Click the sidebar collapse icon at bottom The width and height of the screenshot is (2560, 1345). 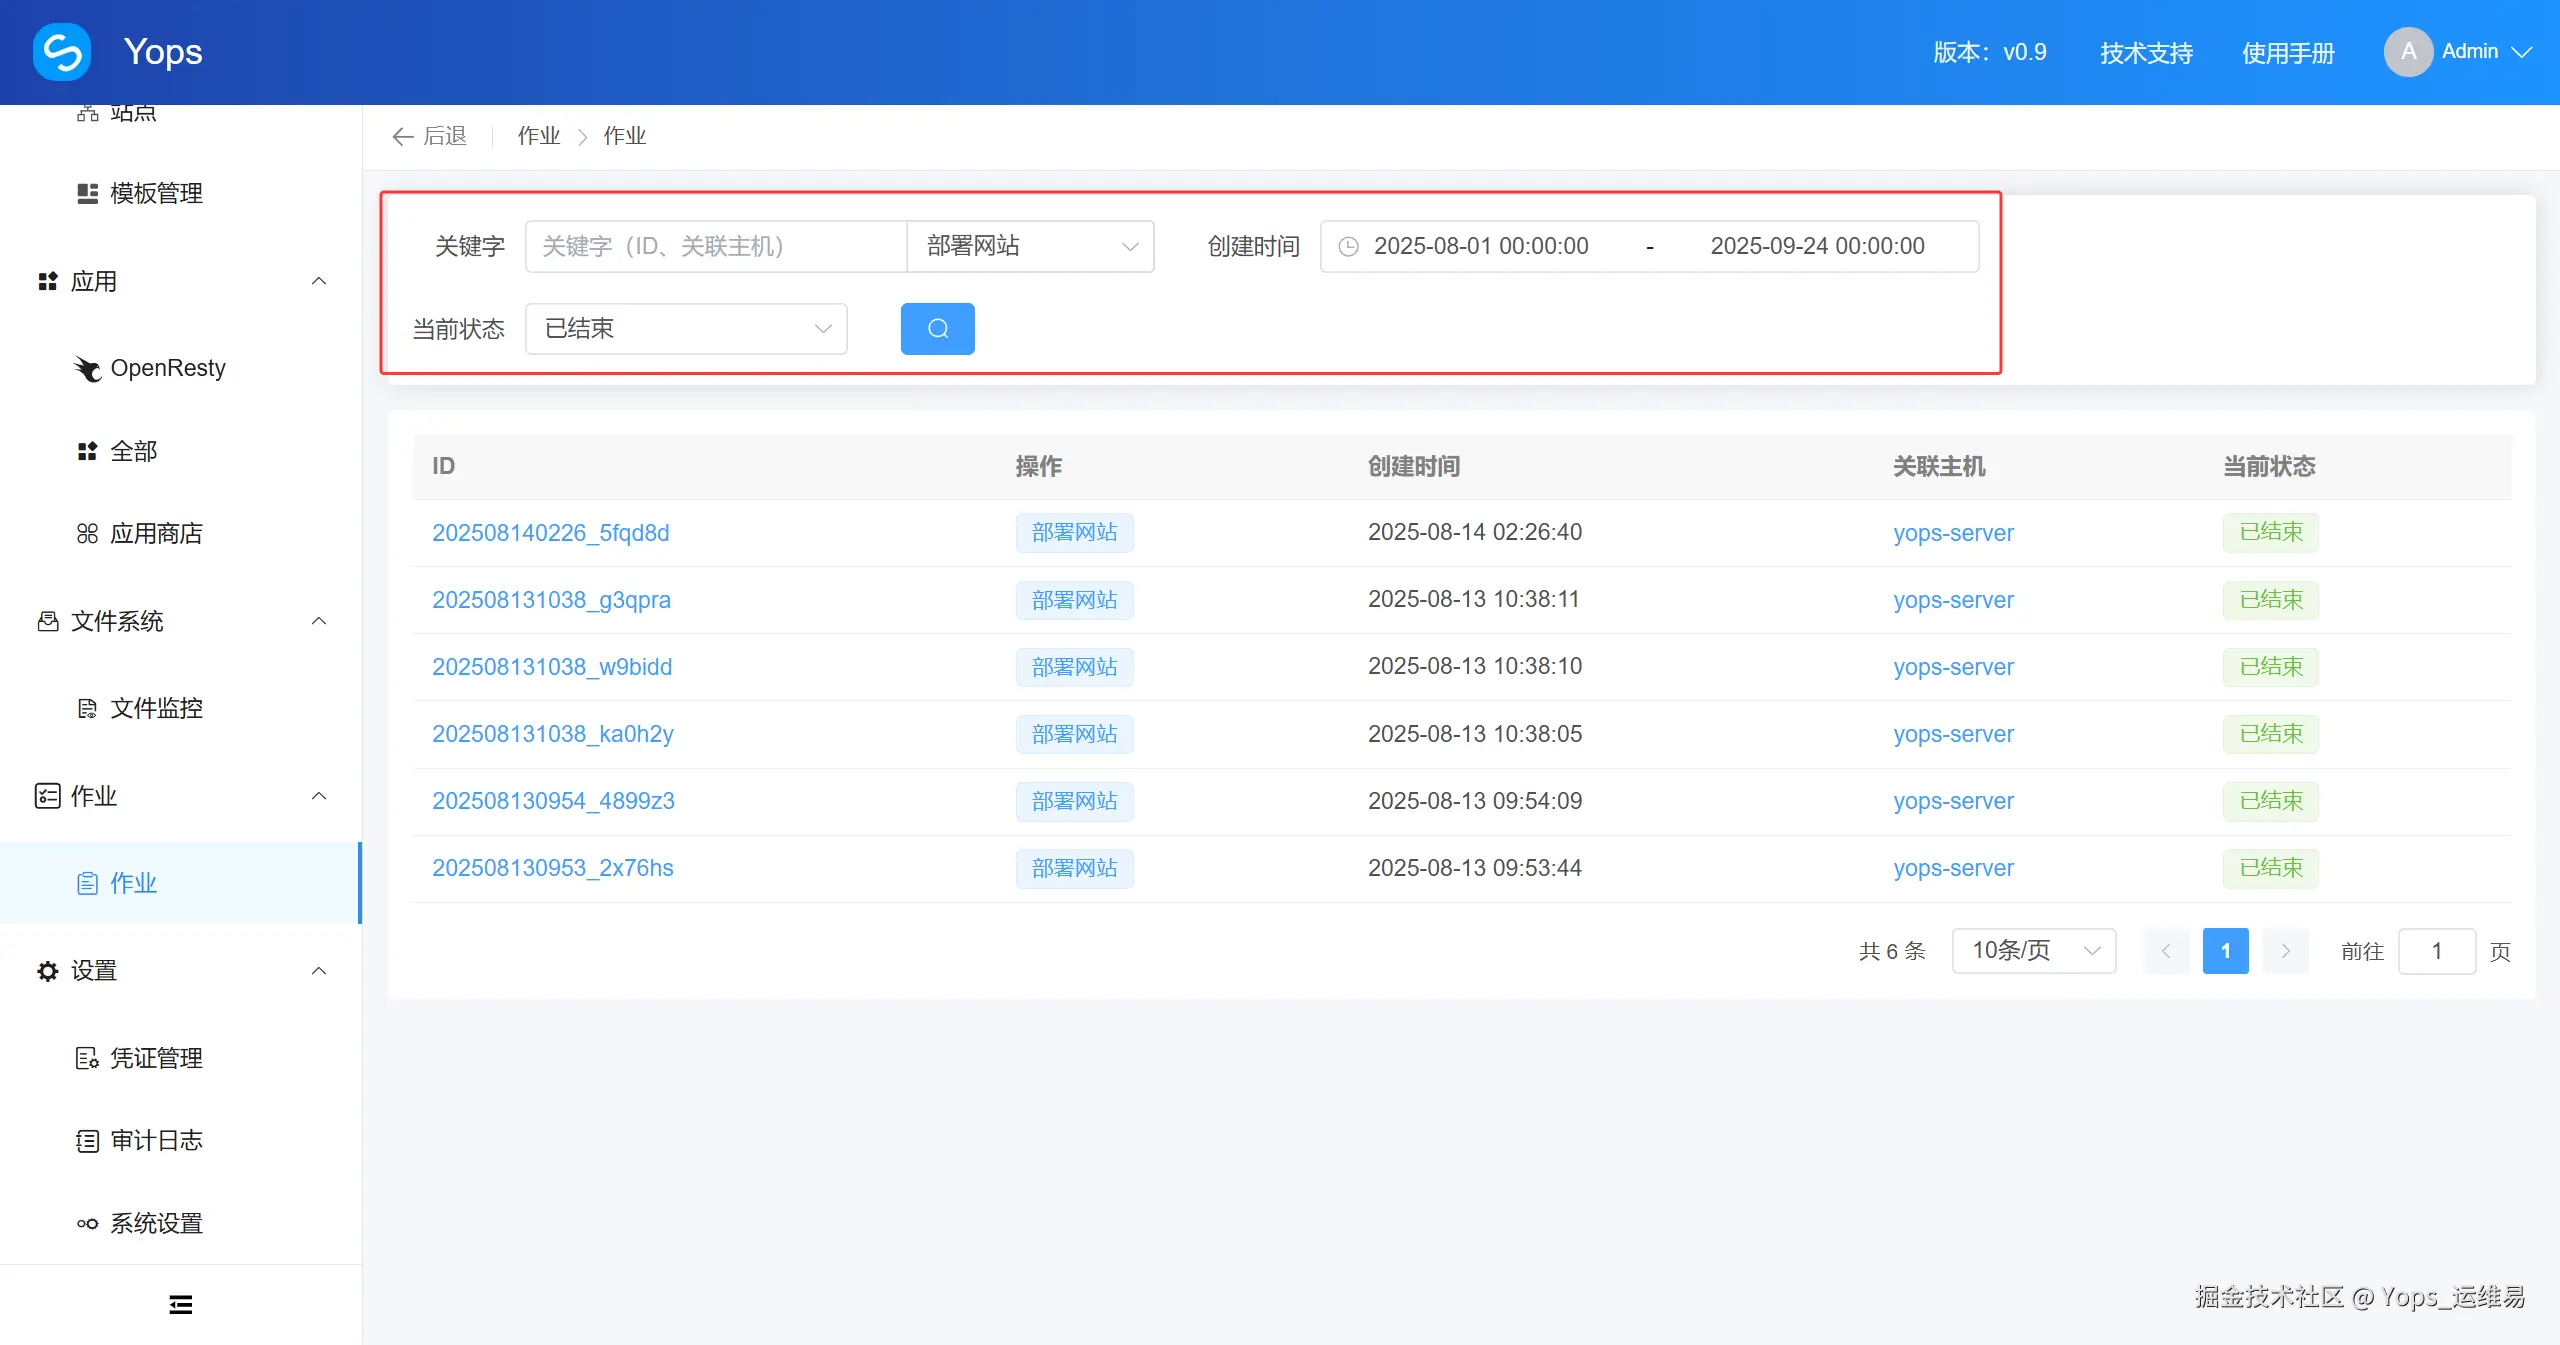(x=181, y=1304)
